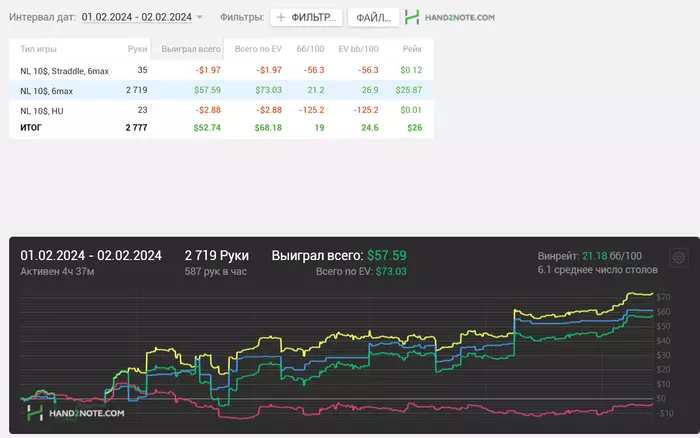Select the NL 10$, HU row
This screenshot has height=438, width=700.
coord(221,110)
